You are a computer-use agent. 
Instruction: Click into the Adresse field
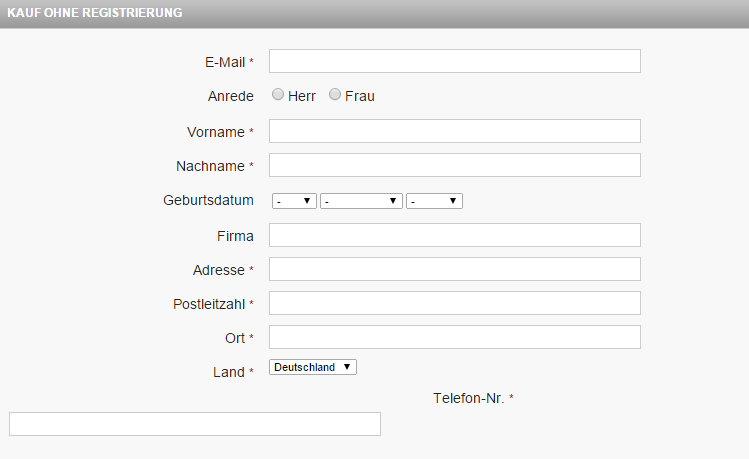pos(454,269)
